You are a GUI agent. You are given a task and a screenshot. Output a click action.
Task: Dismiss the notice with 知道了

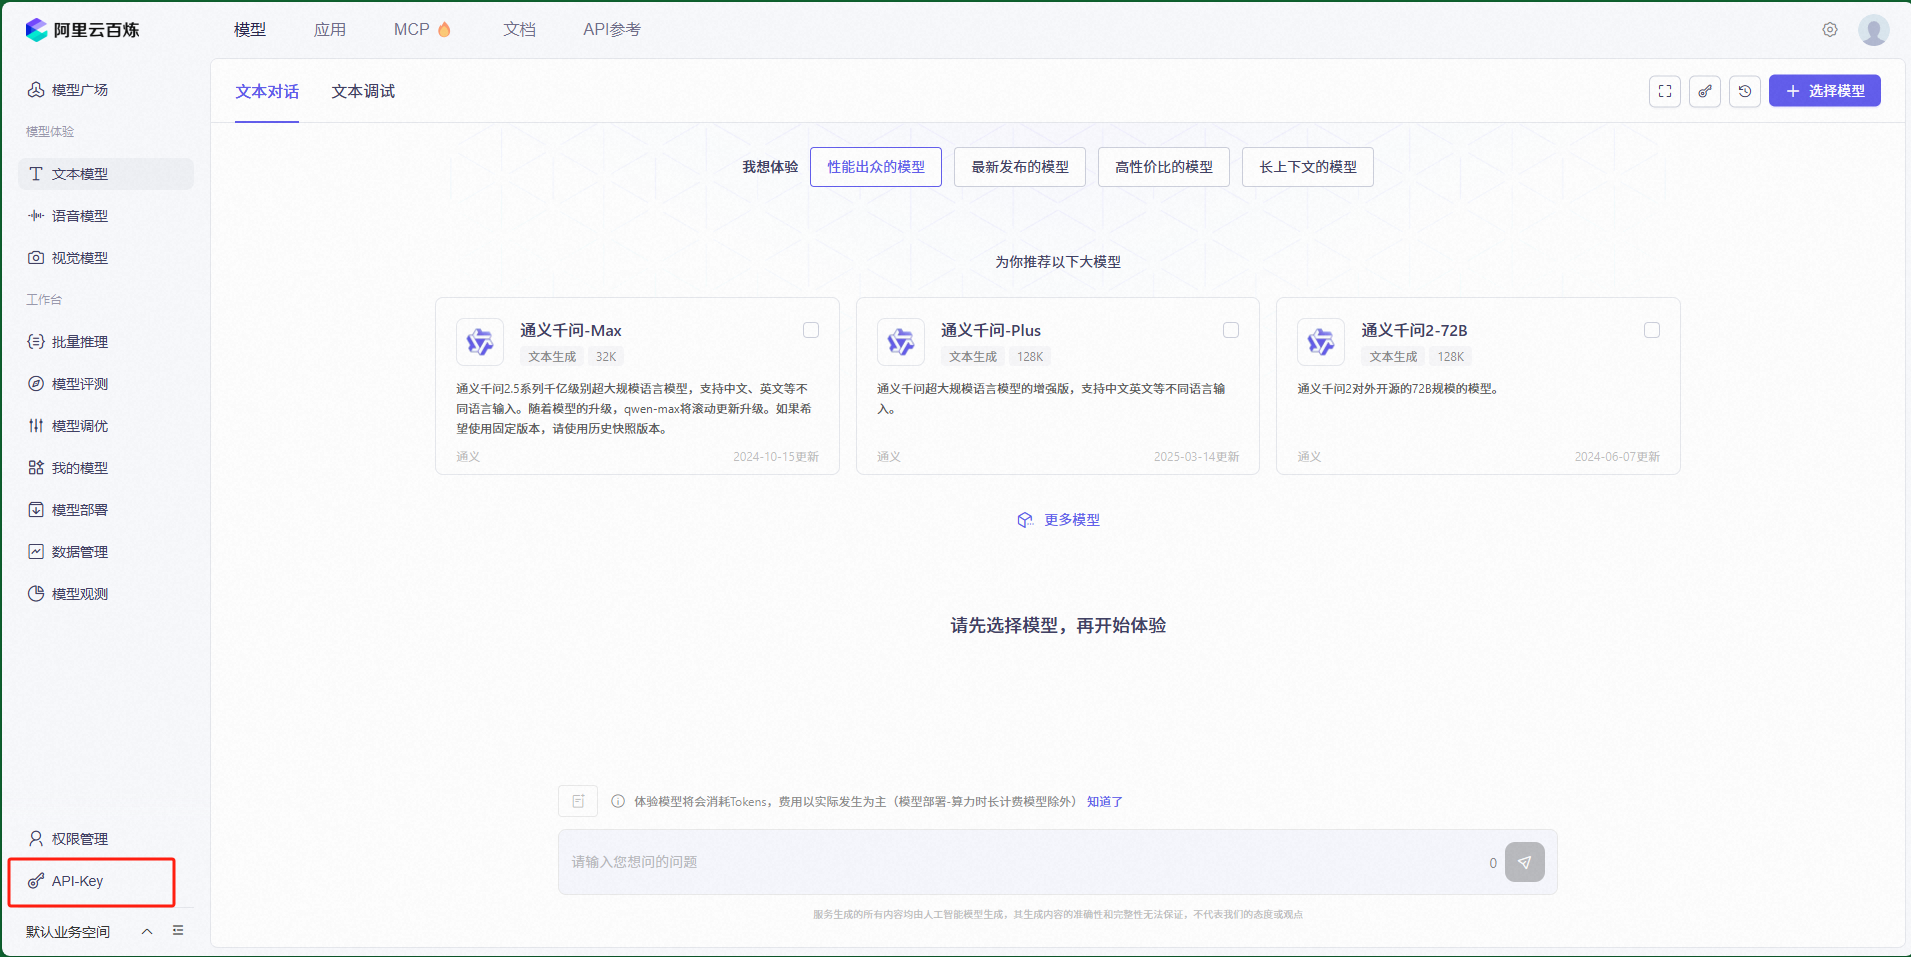coord(1105,802)
